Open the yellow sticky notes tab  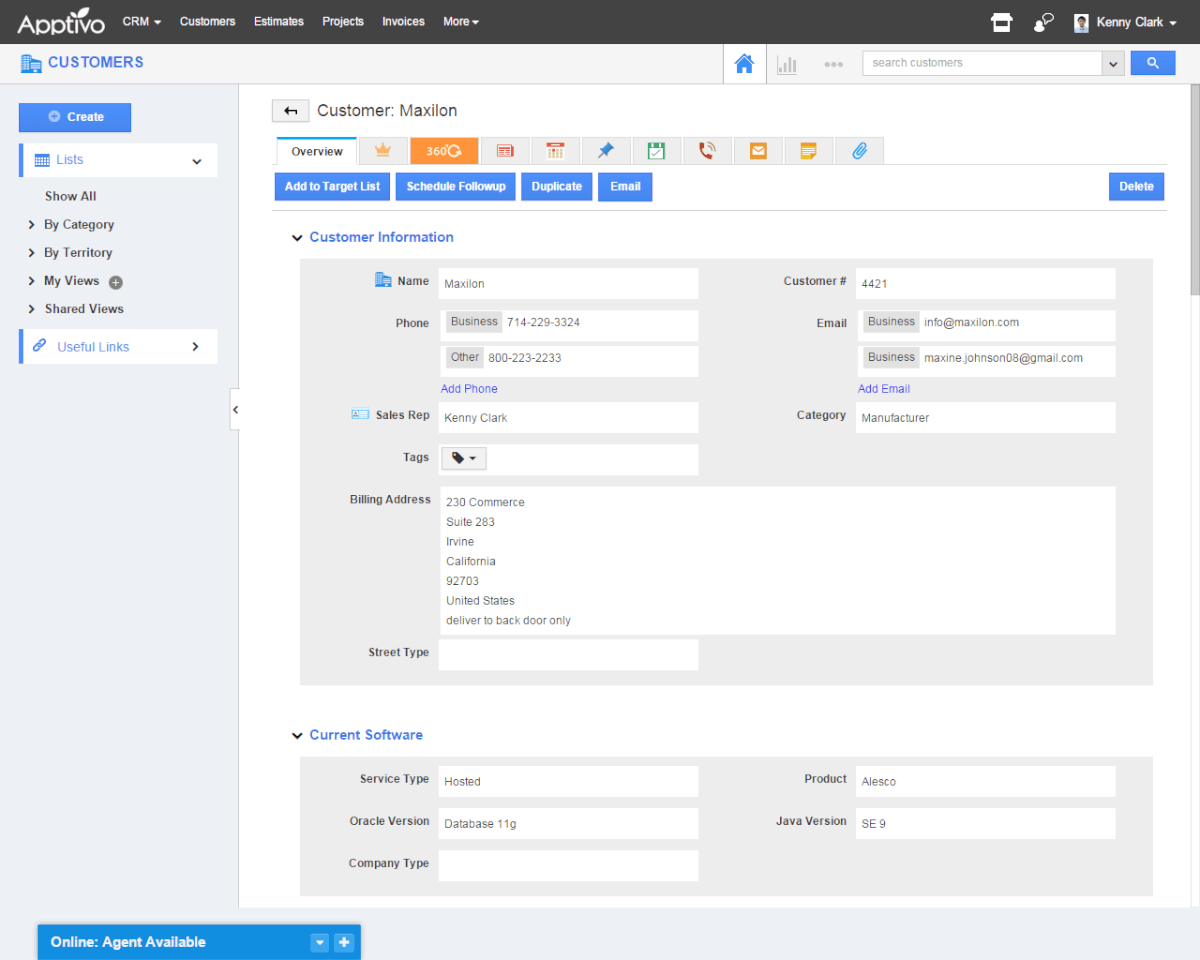pyautogui.click(x=808, y=151)
